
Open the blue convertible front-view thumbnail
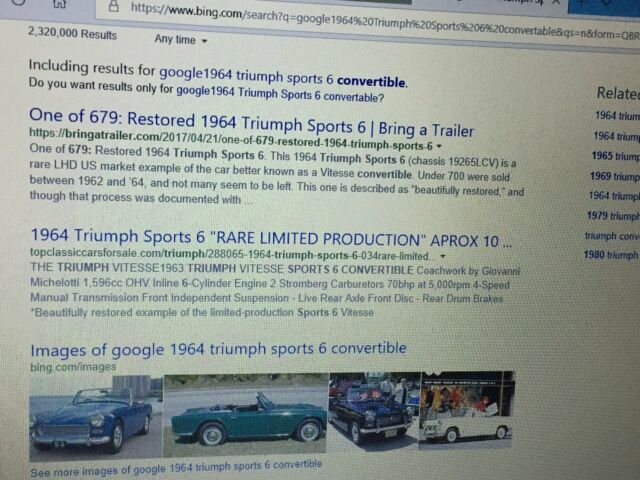96,418
